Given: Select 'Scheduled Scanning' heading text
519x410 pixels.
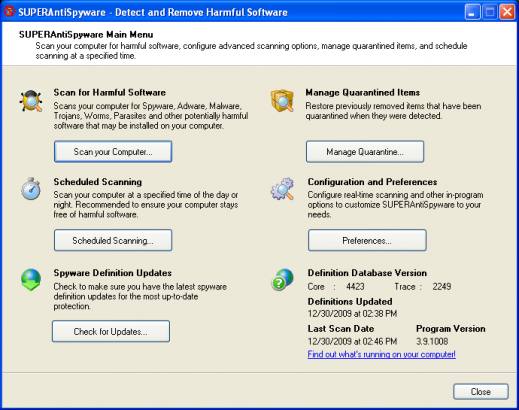Looking at the screenshot, I should [98, 182].
